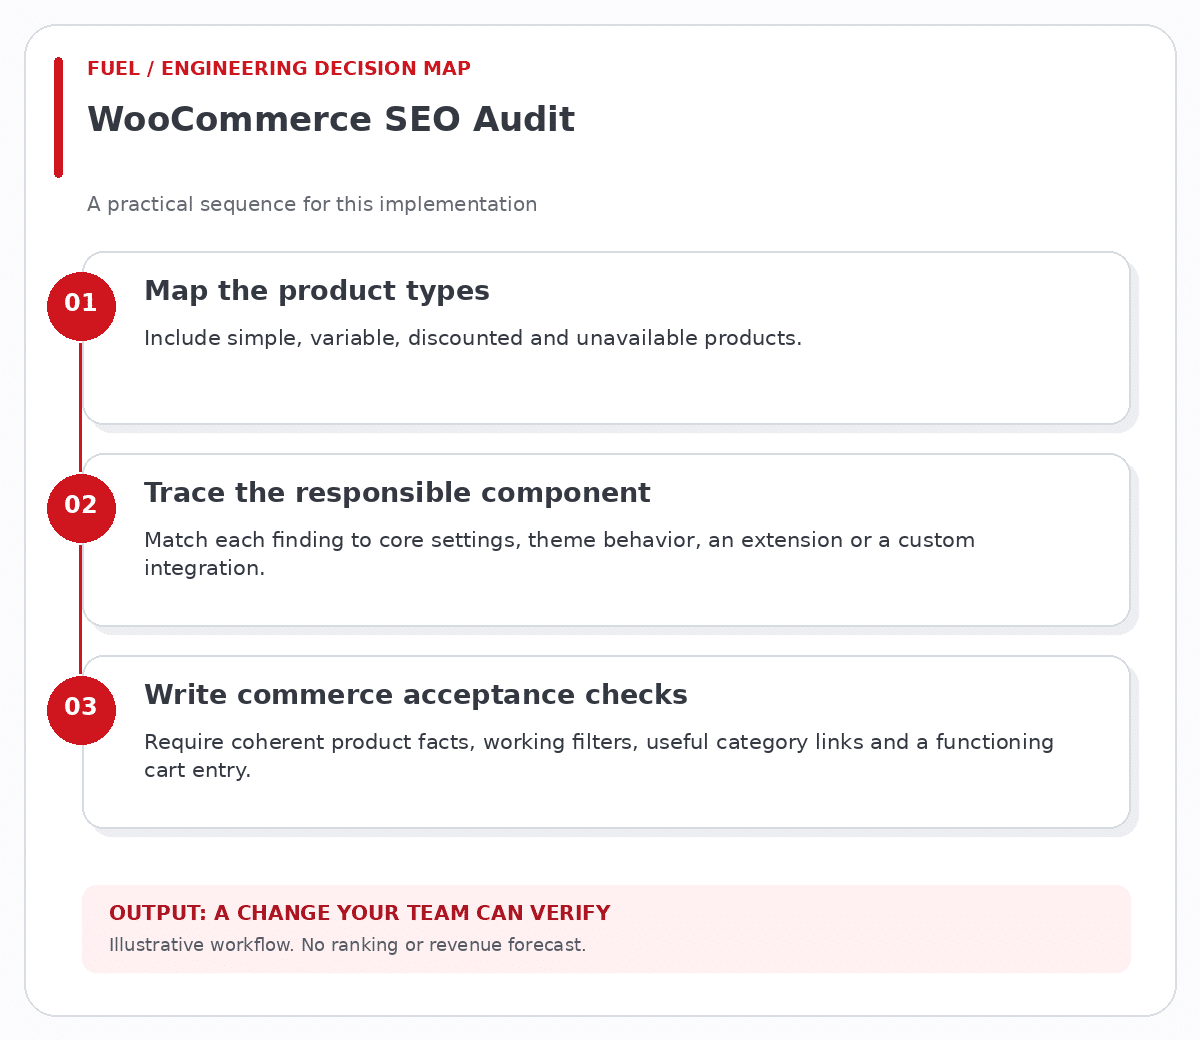Image resolution: width=1200 pixels, height=1040 pixels.
Task: Click text 'Include simple, variable, discounted and unavailable products.'
Action: 473,338
